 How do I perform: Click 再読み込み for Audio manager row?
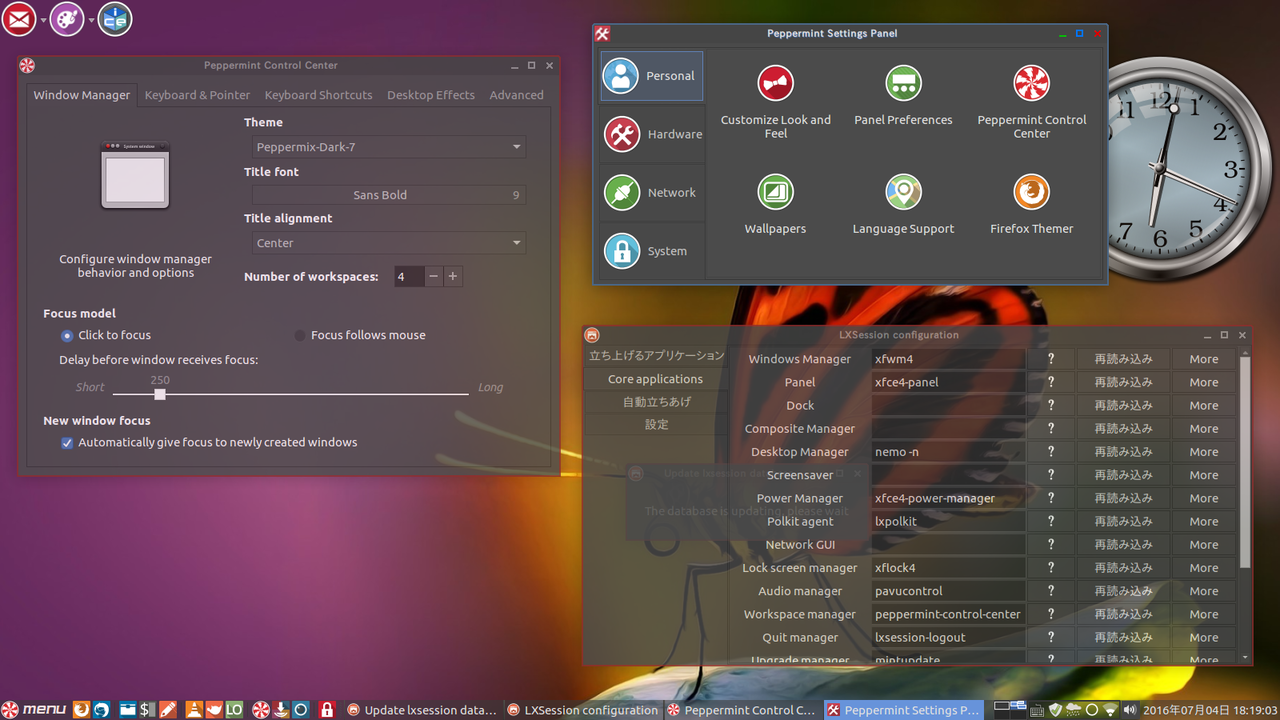(1123, 591)
